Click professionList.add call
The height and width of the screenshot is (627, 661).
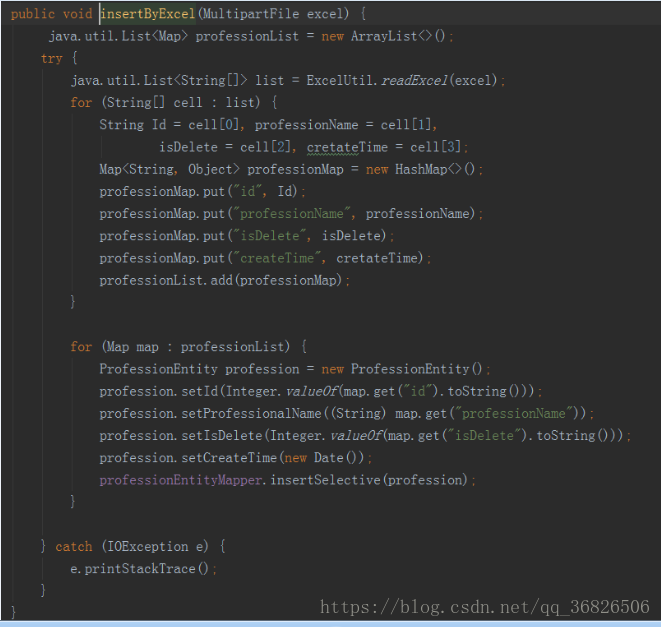tap(220, 280)
